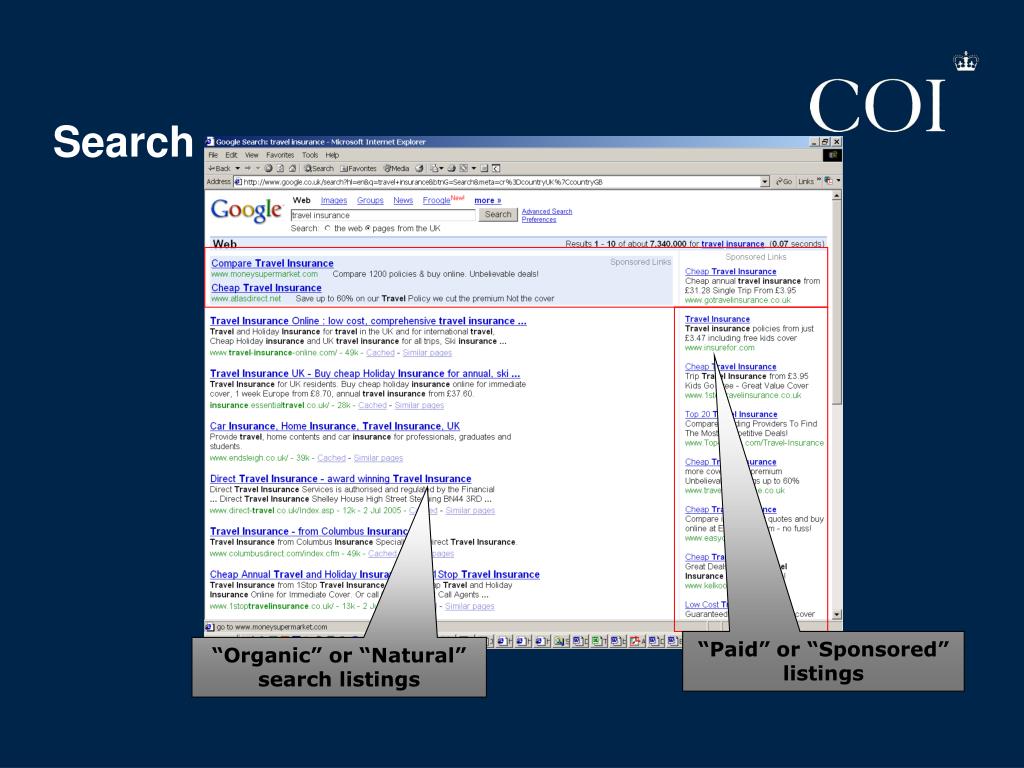Select the 'the web' search radio button
1024x768 pixels.
pyautogui.click(x=328, y=229)
